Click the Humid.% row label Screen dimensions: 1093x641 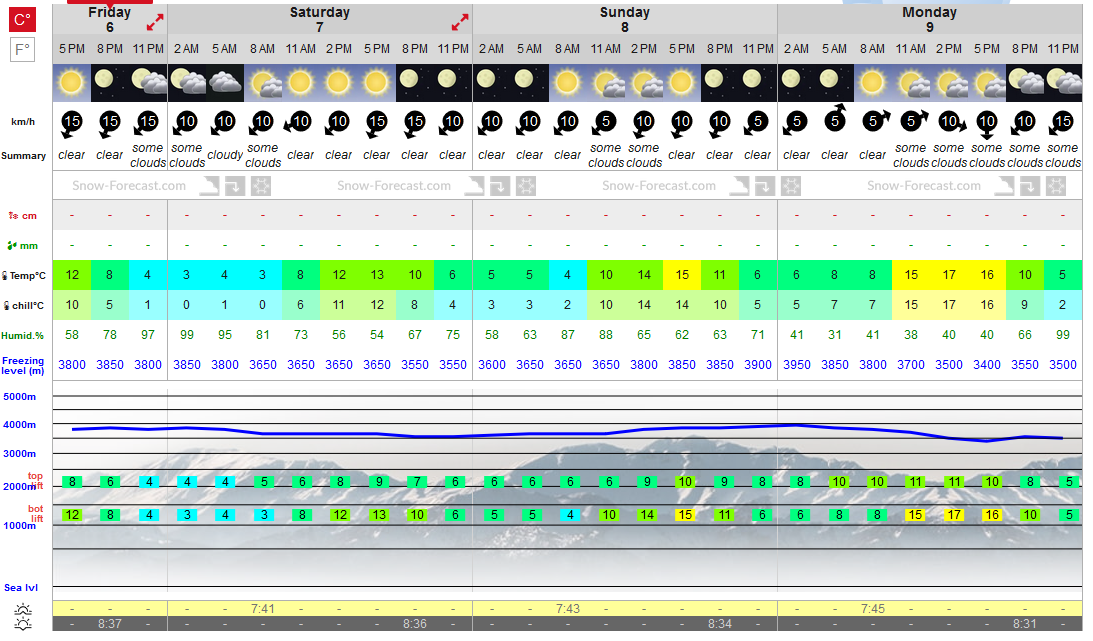(22, 336)
